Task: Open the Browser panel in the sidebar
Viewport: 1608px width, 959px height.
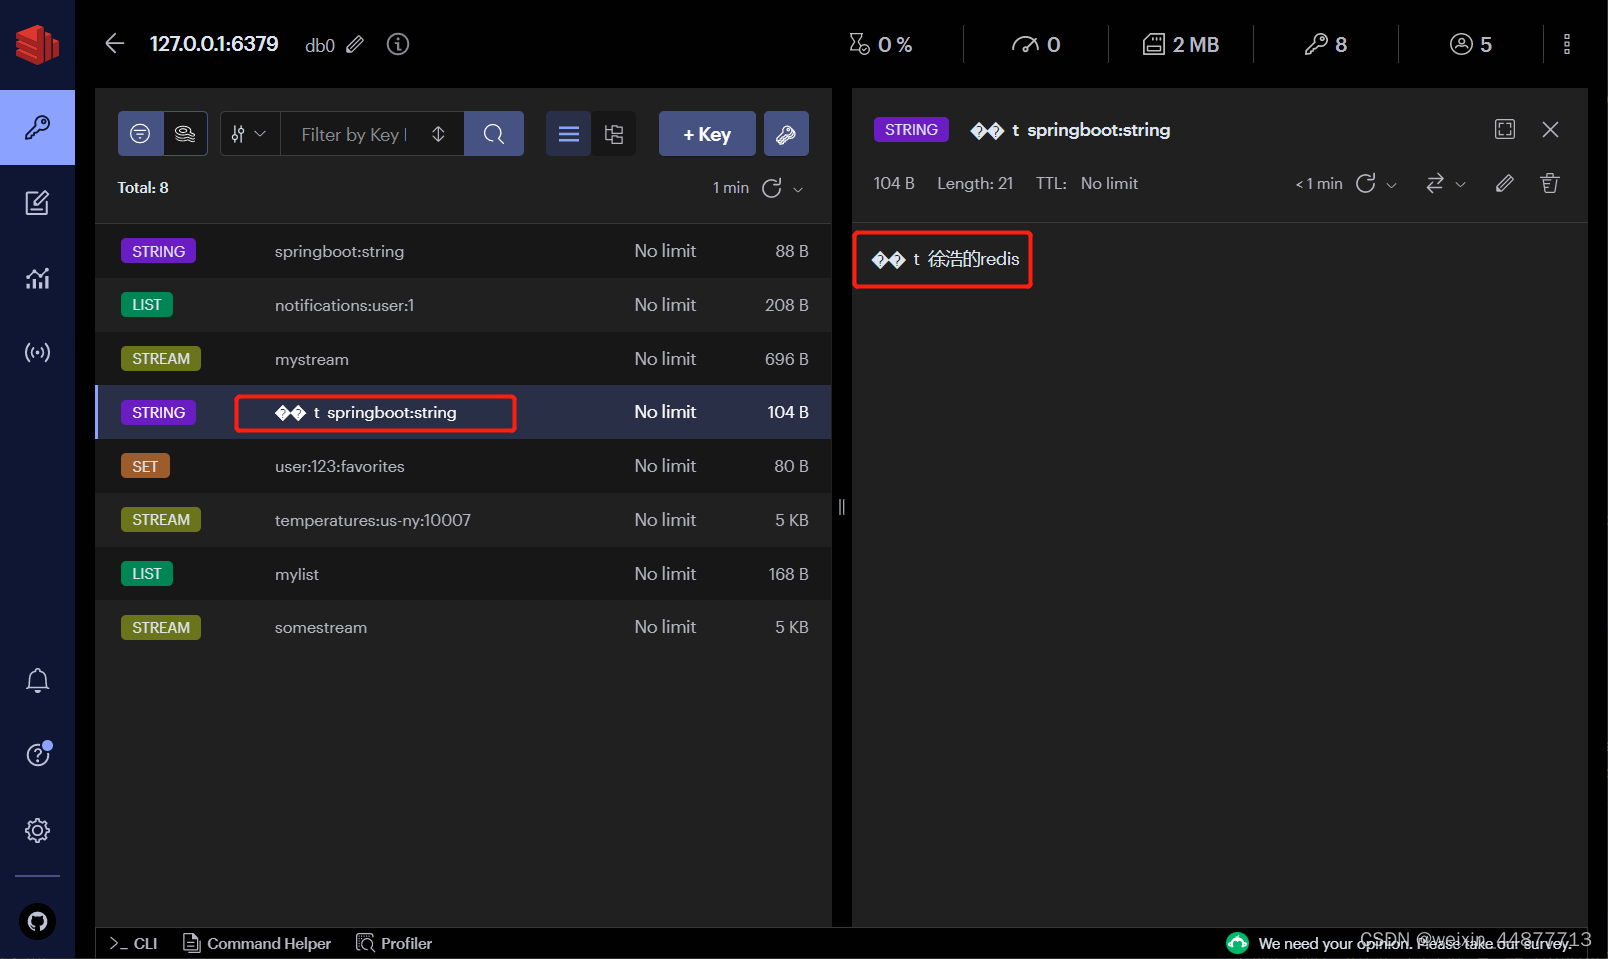Action: (37, 127)
